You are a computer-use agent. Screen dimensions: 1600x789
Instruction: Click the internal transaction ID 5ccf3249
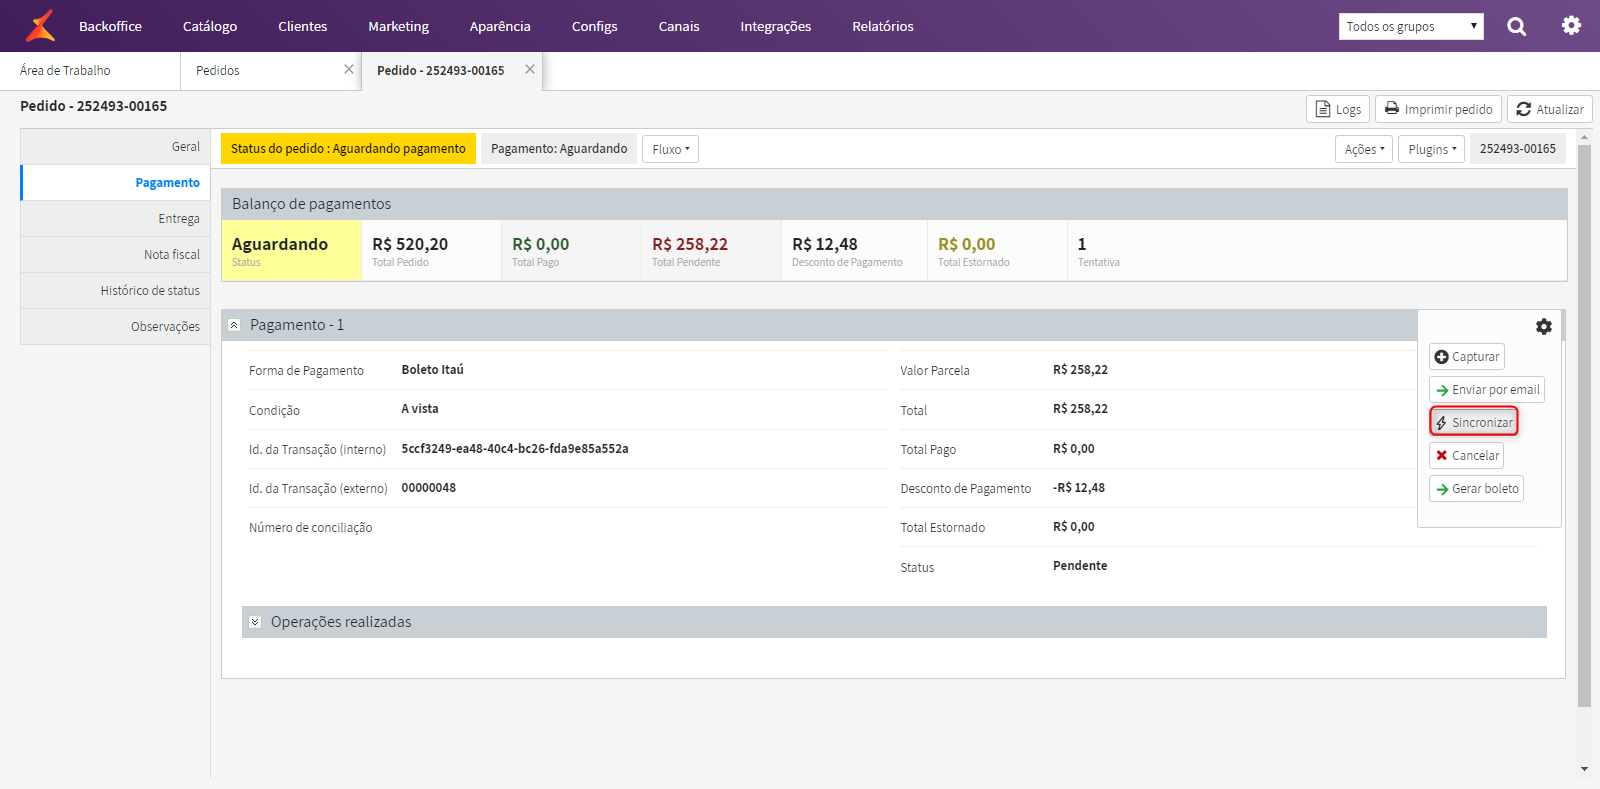[515, 449]
